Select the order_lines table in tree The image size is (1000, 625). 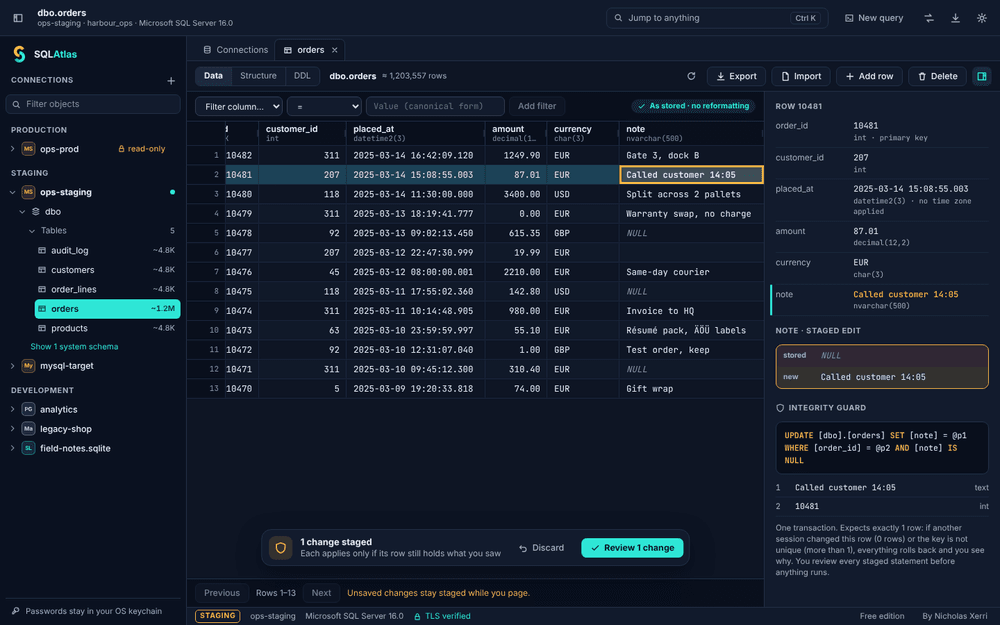pyautogui.click(x=107, y=290)
